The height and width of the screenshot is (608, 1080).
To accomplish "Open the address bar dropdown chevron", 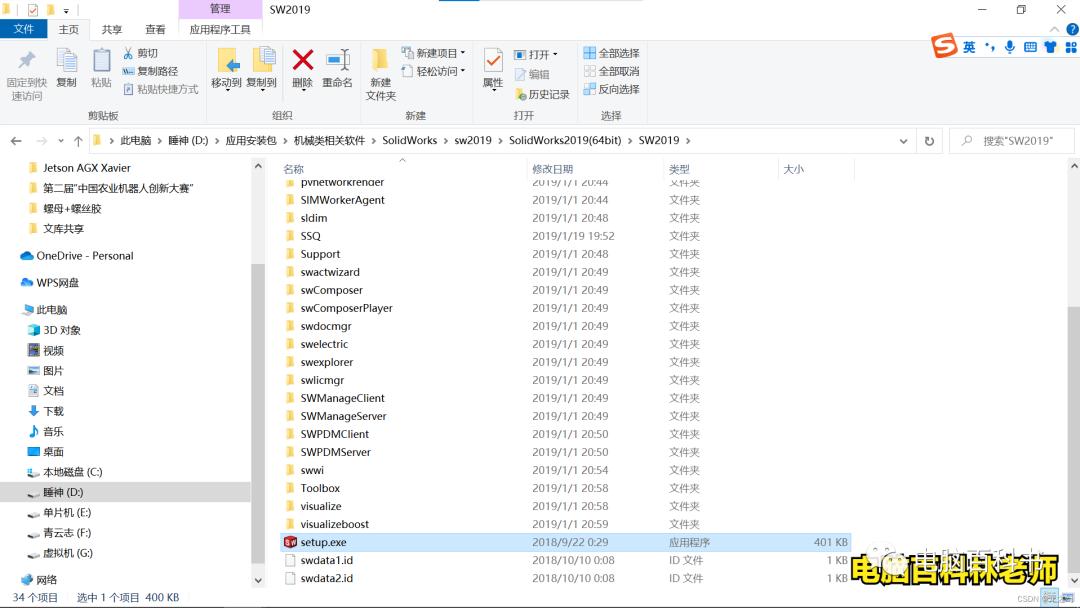I will pyautogui.click(x=903, y=140).
